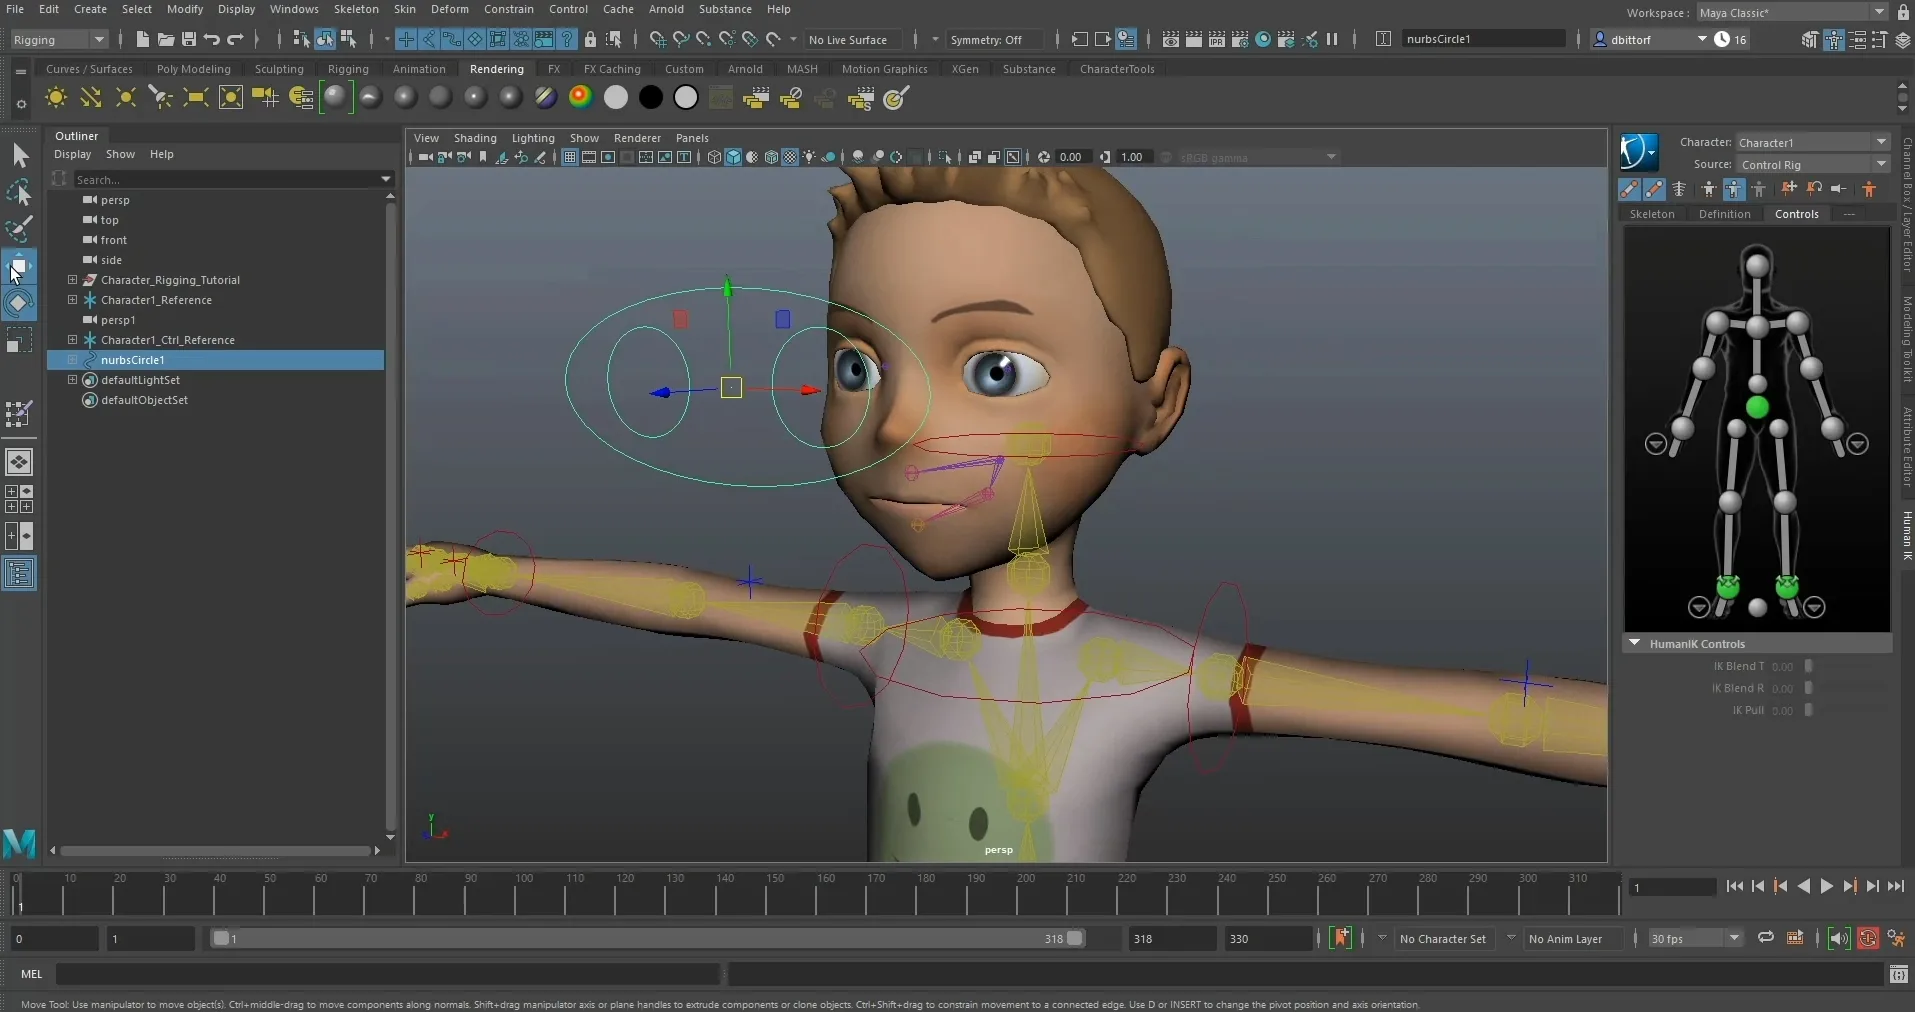Open the Skeleton menu
This screenshot has height=1012, width=1915.
356,9
